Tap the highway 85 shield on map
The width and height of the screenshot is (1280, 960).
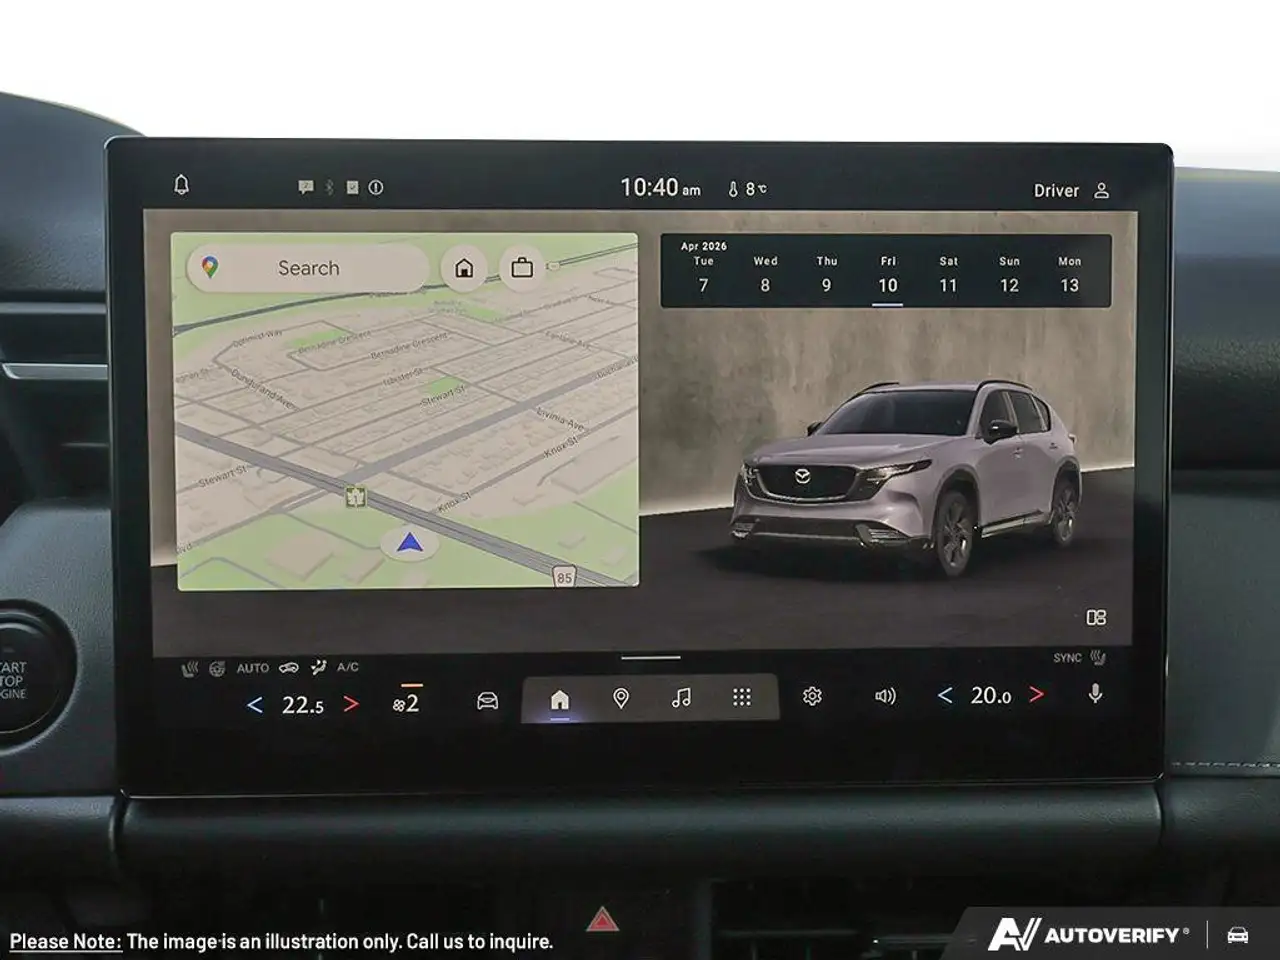tap(564, 576)
